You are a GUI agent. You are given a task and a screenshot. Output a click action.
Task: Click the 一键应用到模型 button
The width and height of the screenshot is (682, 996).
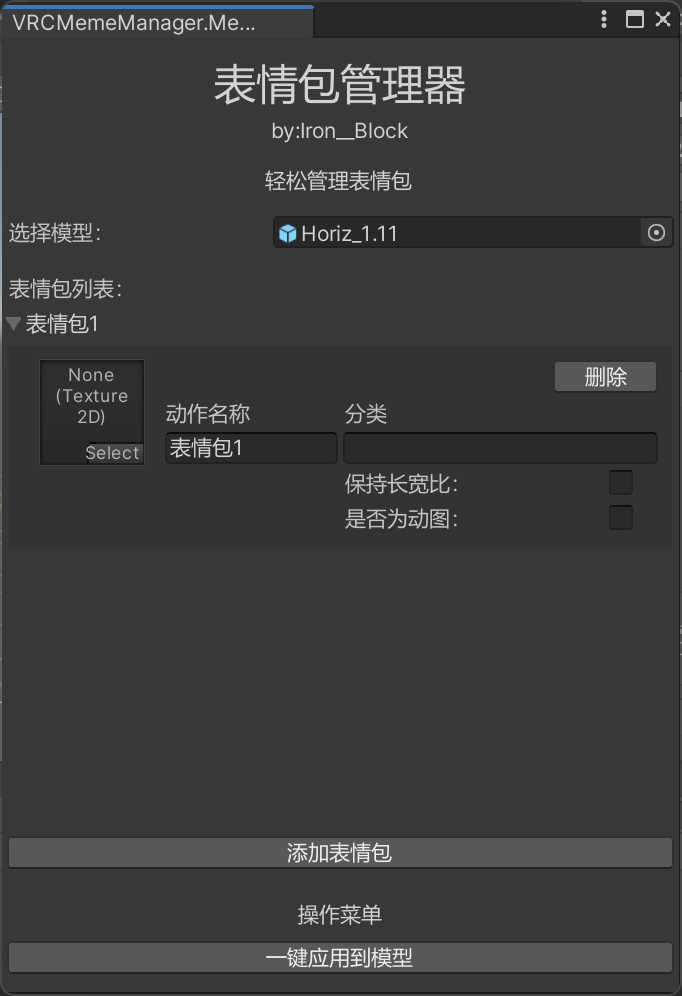[x=340, y=957]
